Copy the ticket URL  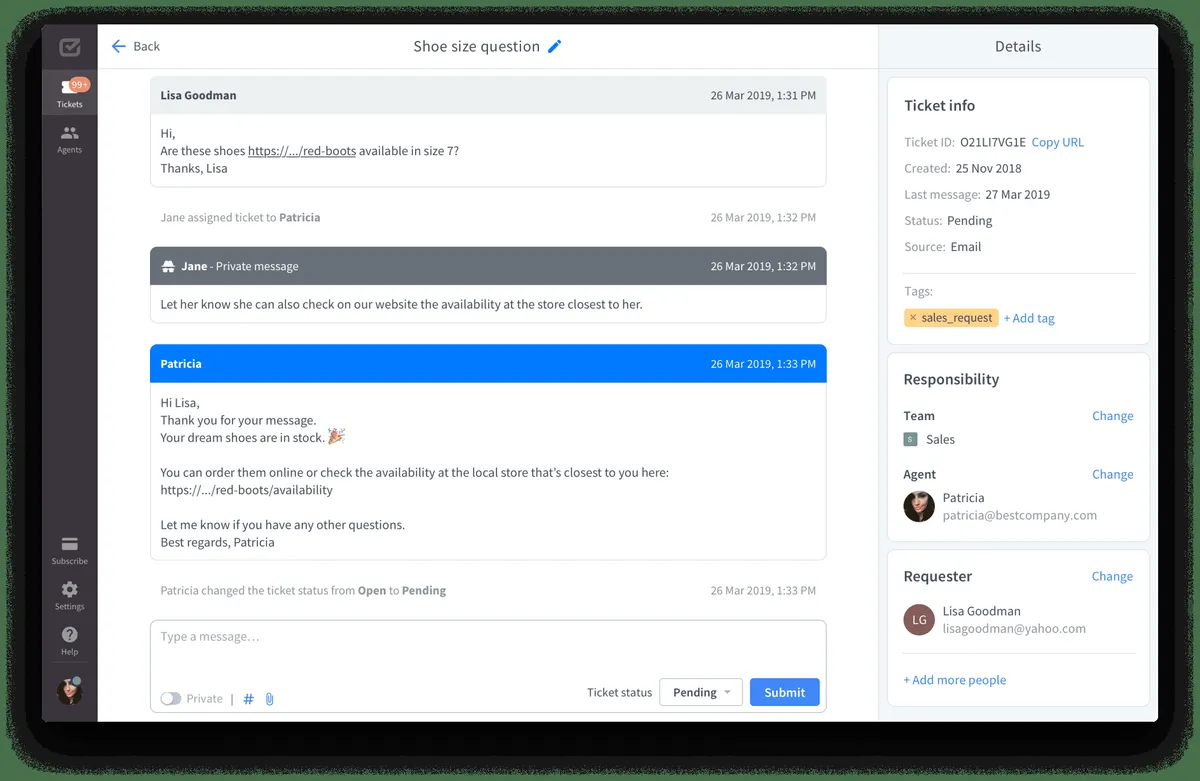point(1057,142)
